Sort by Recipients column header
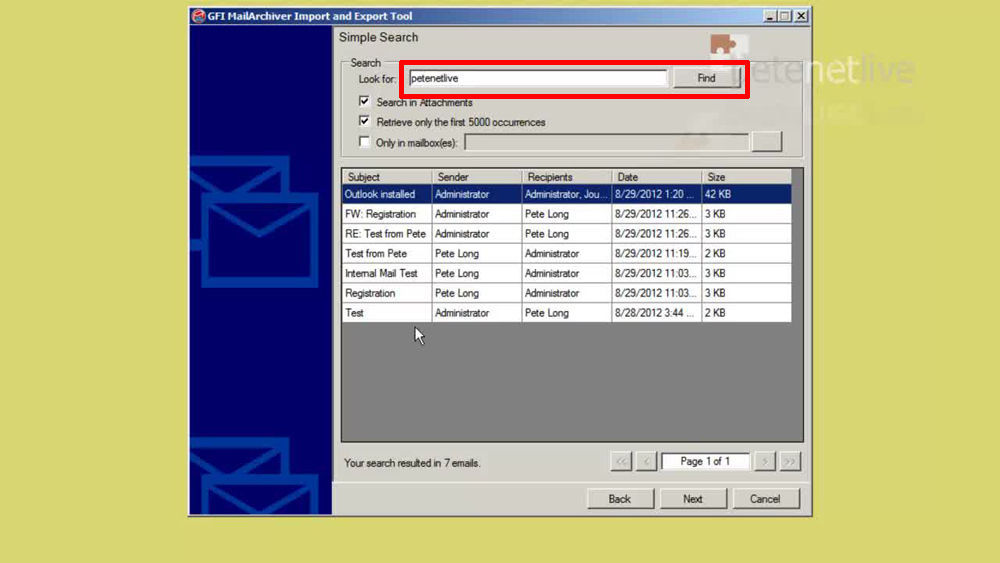 566,177
